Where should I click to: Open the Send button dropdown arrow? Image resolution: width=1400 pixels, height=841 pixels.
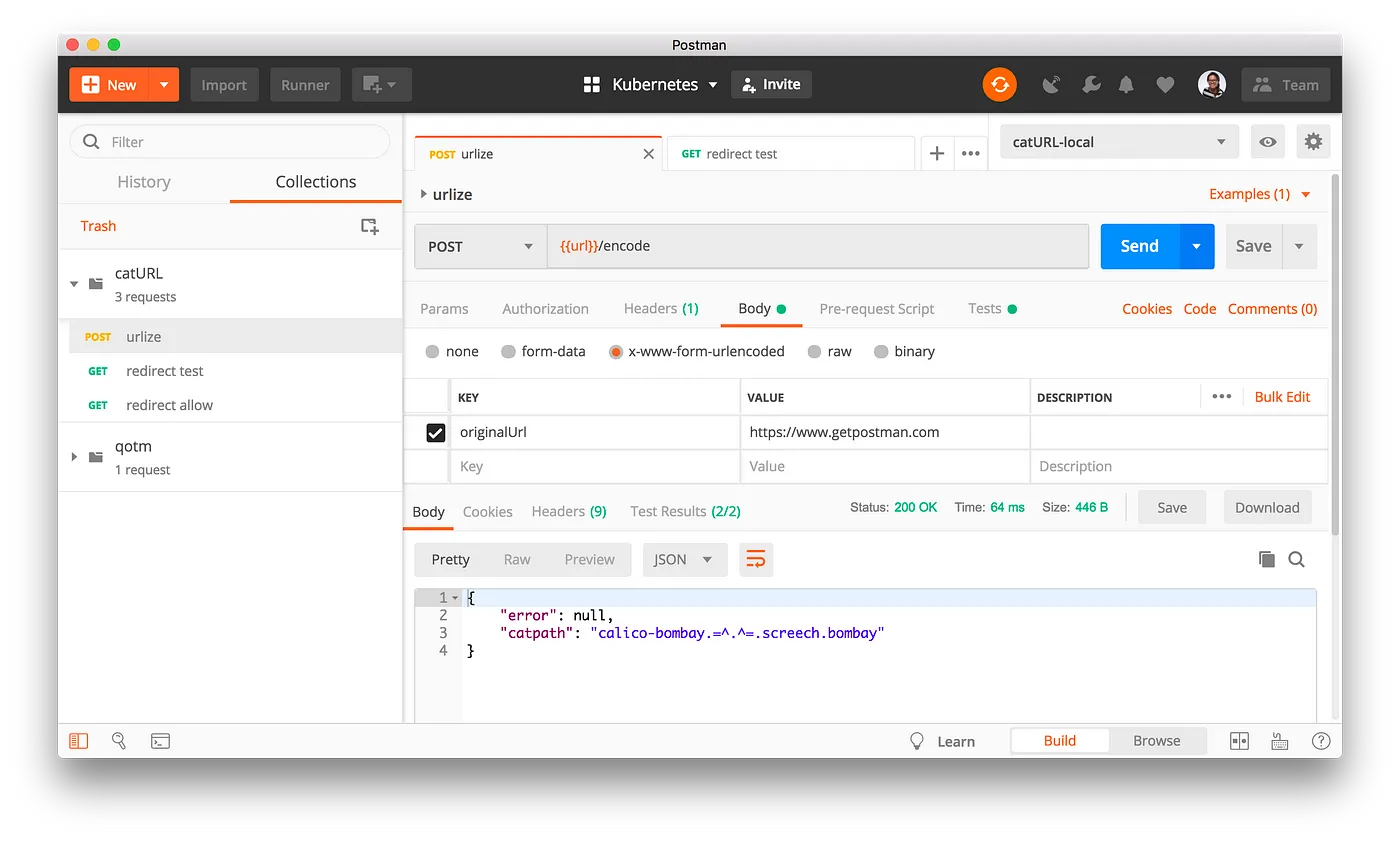point(1197,246)
